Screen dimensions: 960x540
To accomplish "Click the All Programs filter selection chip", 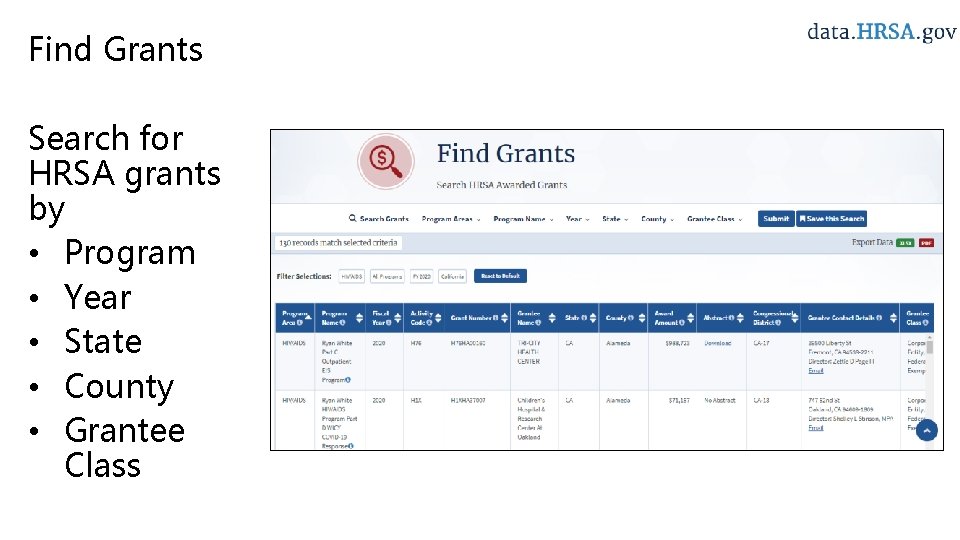I will click(x=388, y=277).
